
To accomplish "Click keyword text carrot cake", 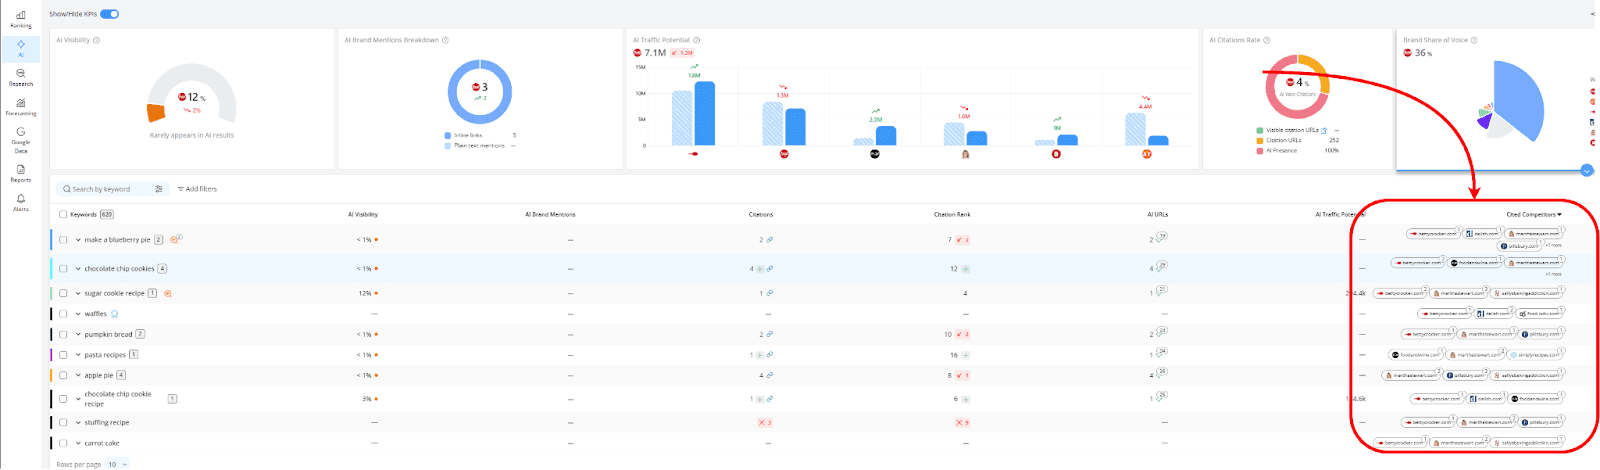I will tap(102, 443).
